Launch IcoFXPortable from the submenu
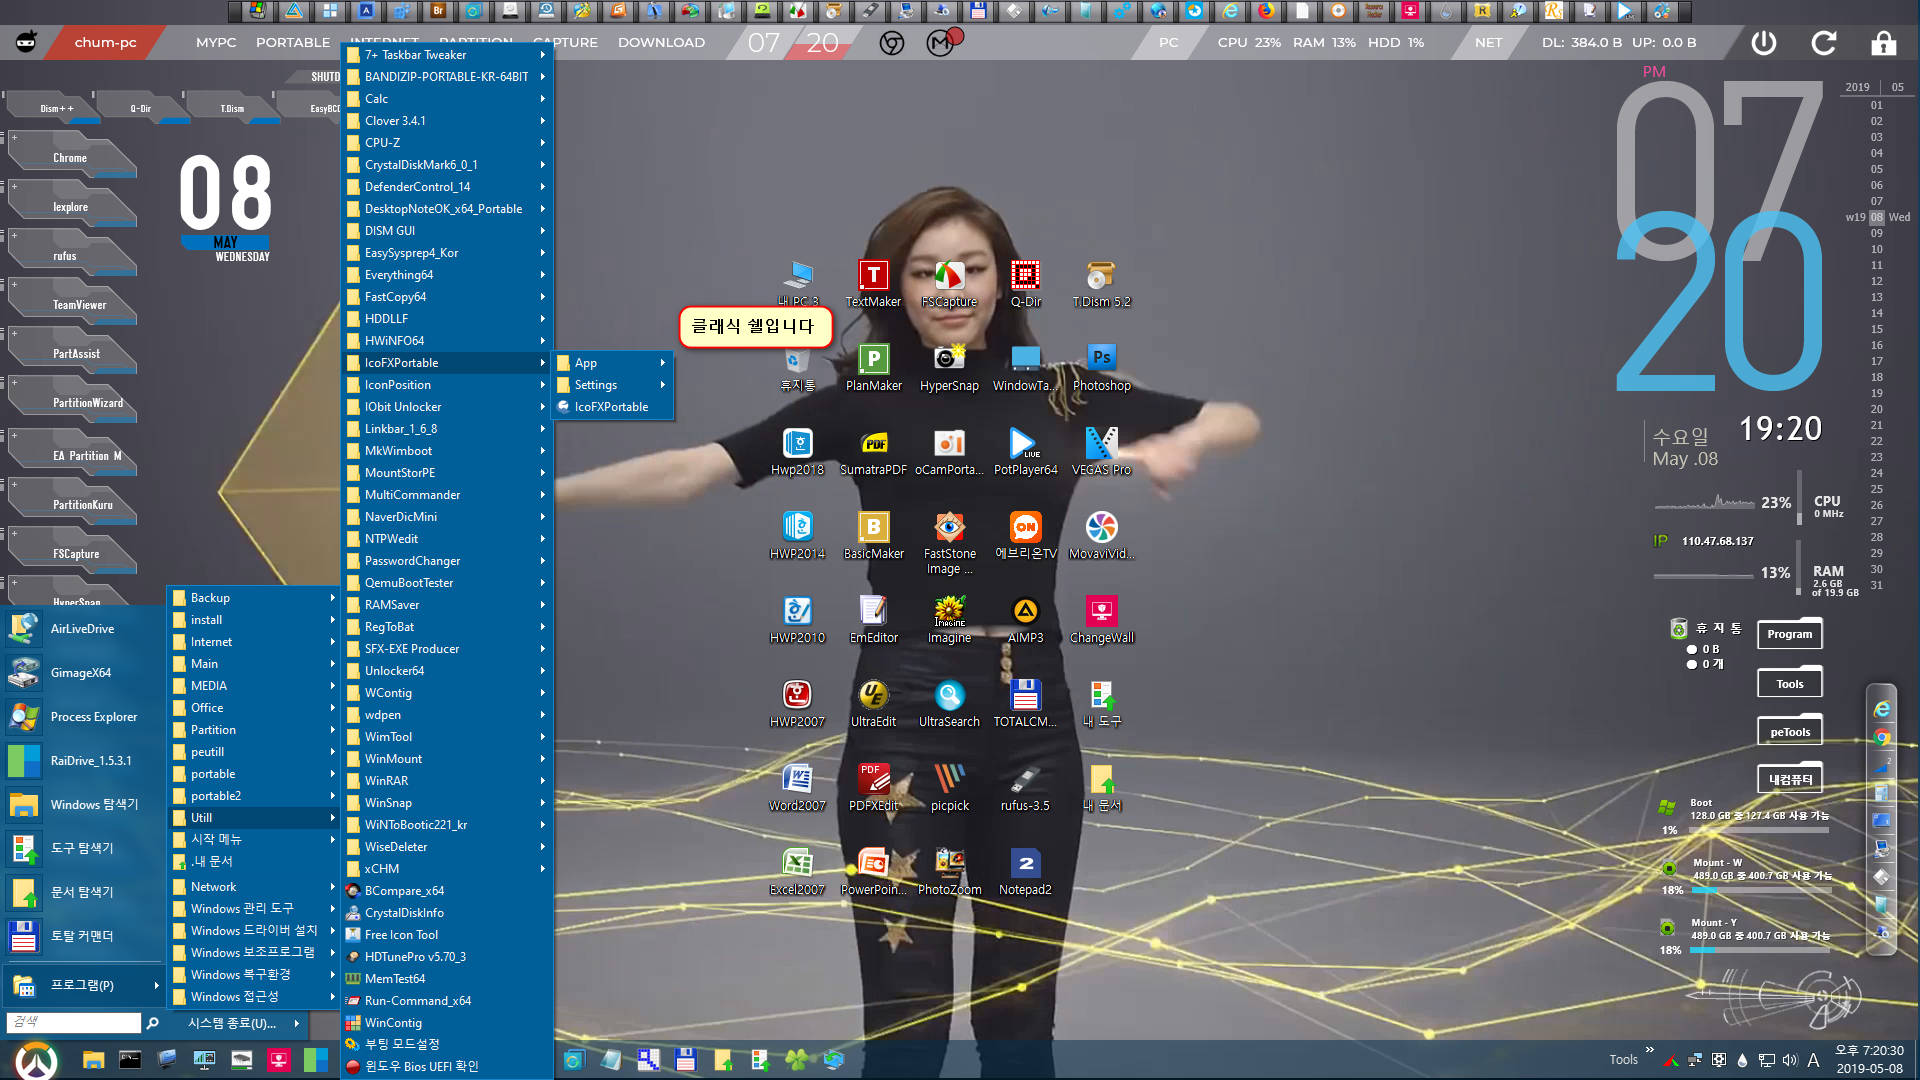 [612, 407]
